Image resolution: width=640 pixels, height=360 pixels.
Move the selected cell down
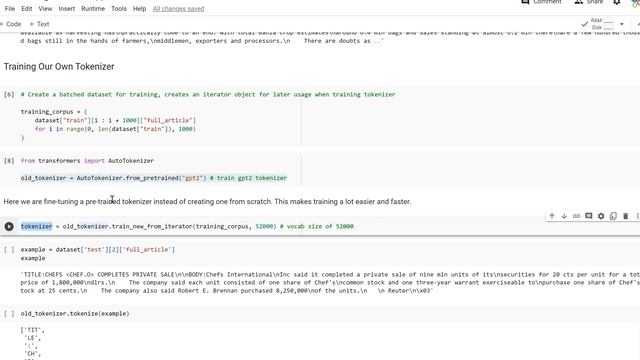point(564,216)
